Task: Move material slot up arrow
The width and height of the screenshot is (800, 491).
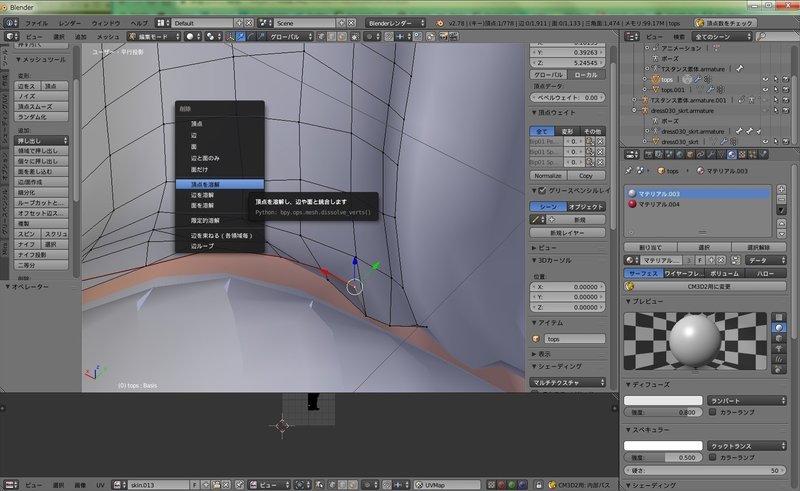Action: click(x=781, y=224)
